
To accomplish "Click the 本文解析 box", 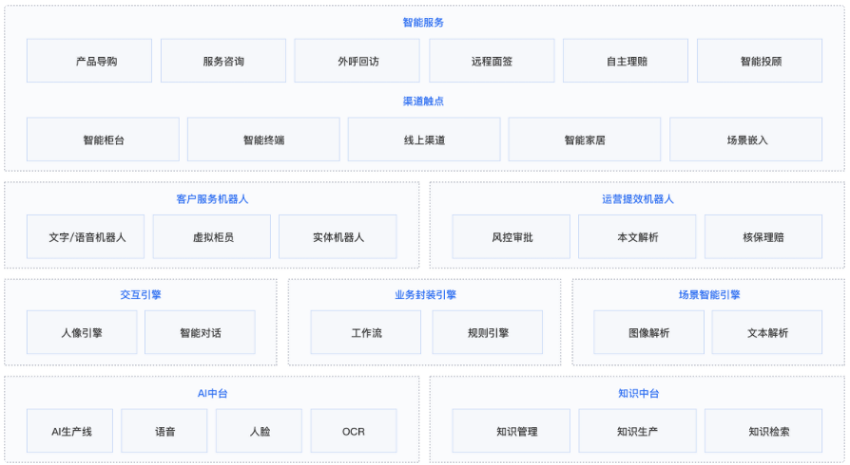I will pyautogui.click(x=637, y=237).
